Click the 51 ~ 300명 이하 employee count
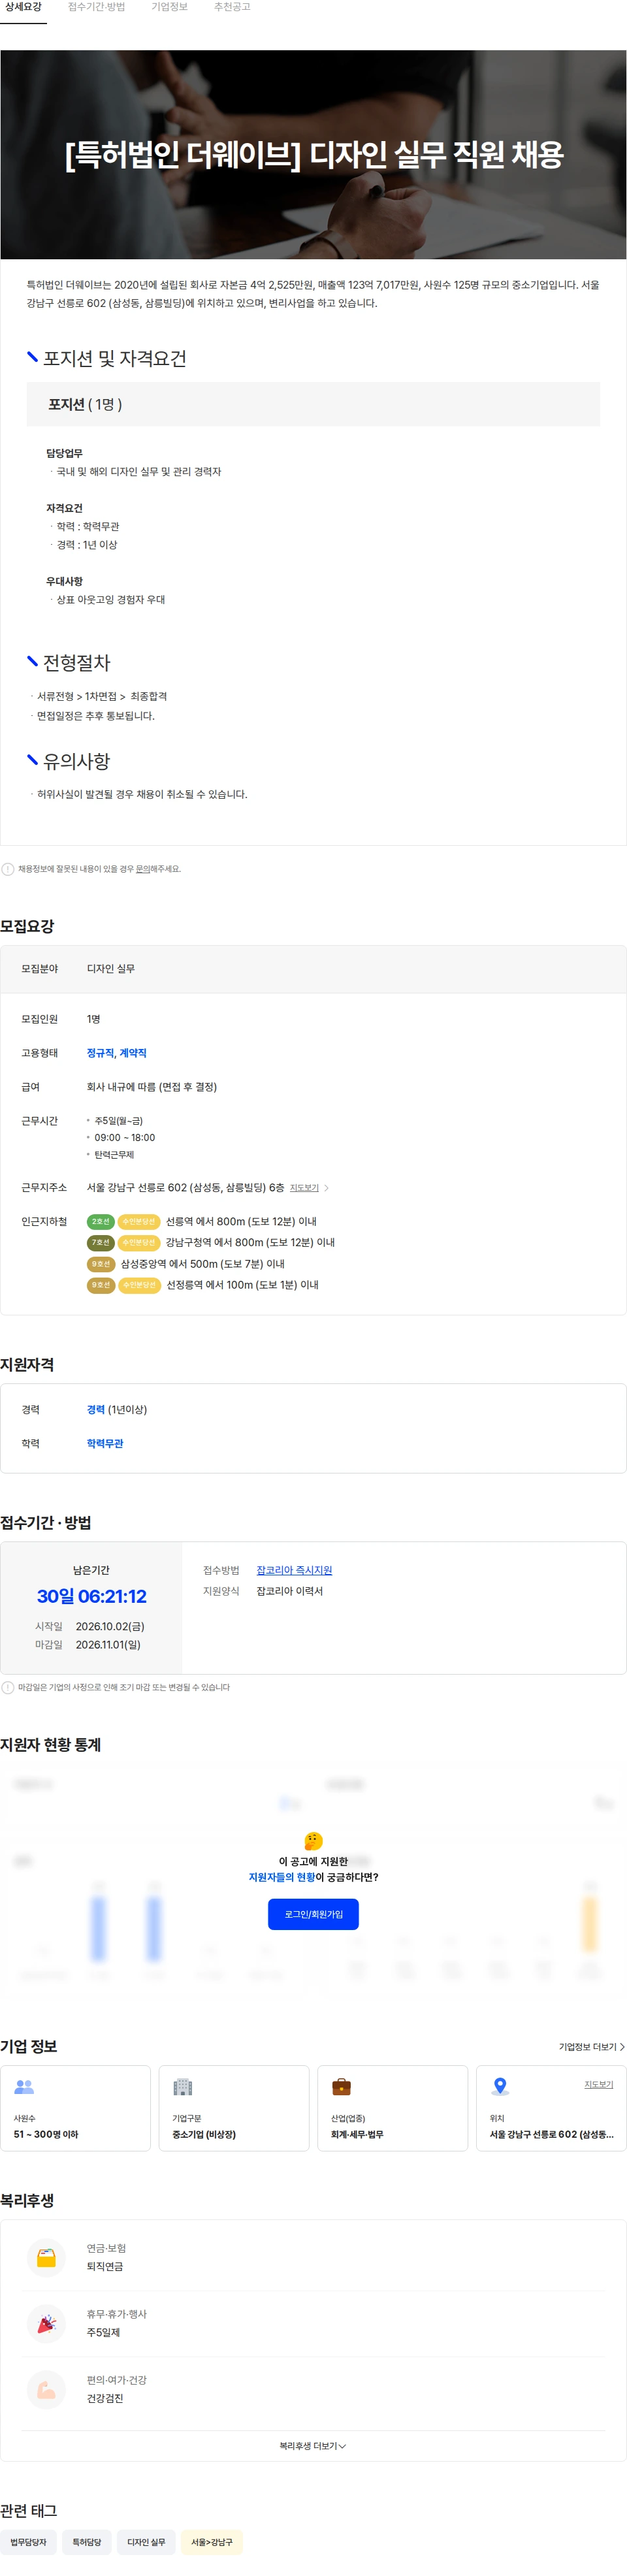Image resolution: width=627 pixels, height=2576 pixels. (46, 2135)
